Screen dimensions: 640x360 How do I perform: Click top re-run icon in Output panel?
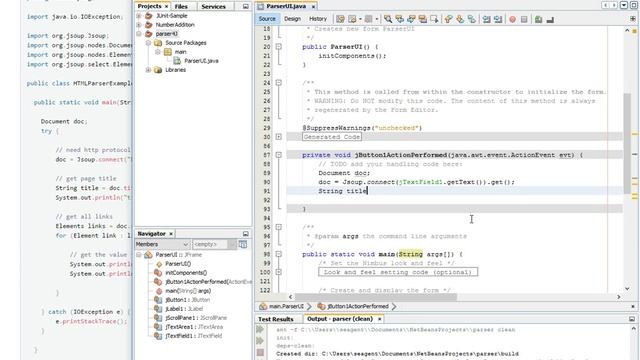[260, 329]
